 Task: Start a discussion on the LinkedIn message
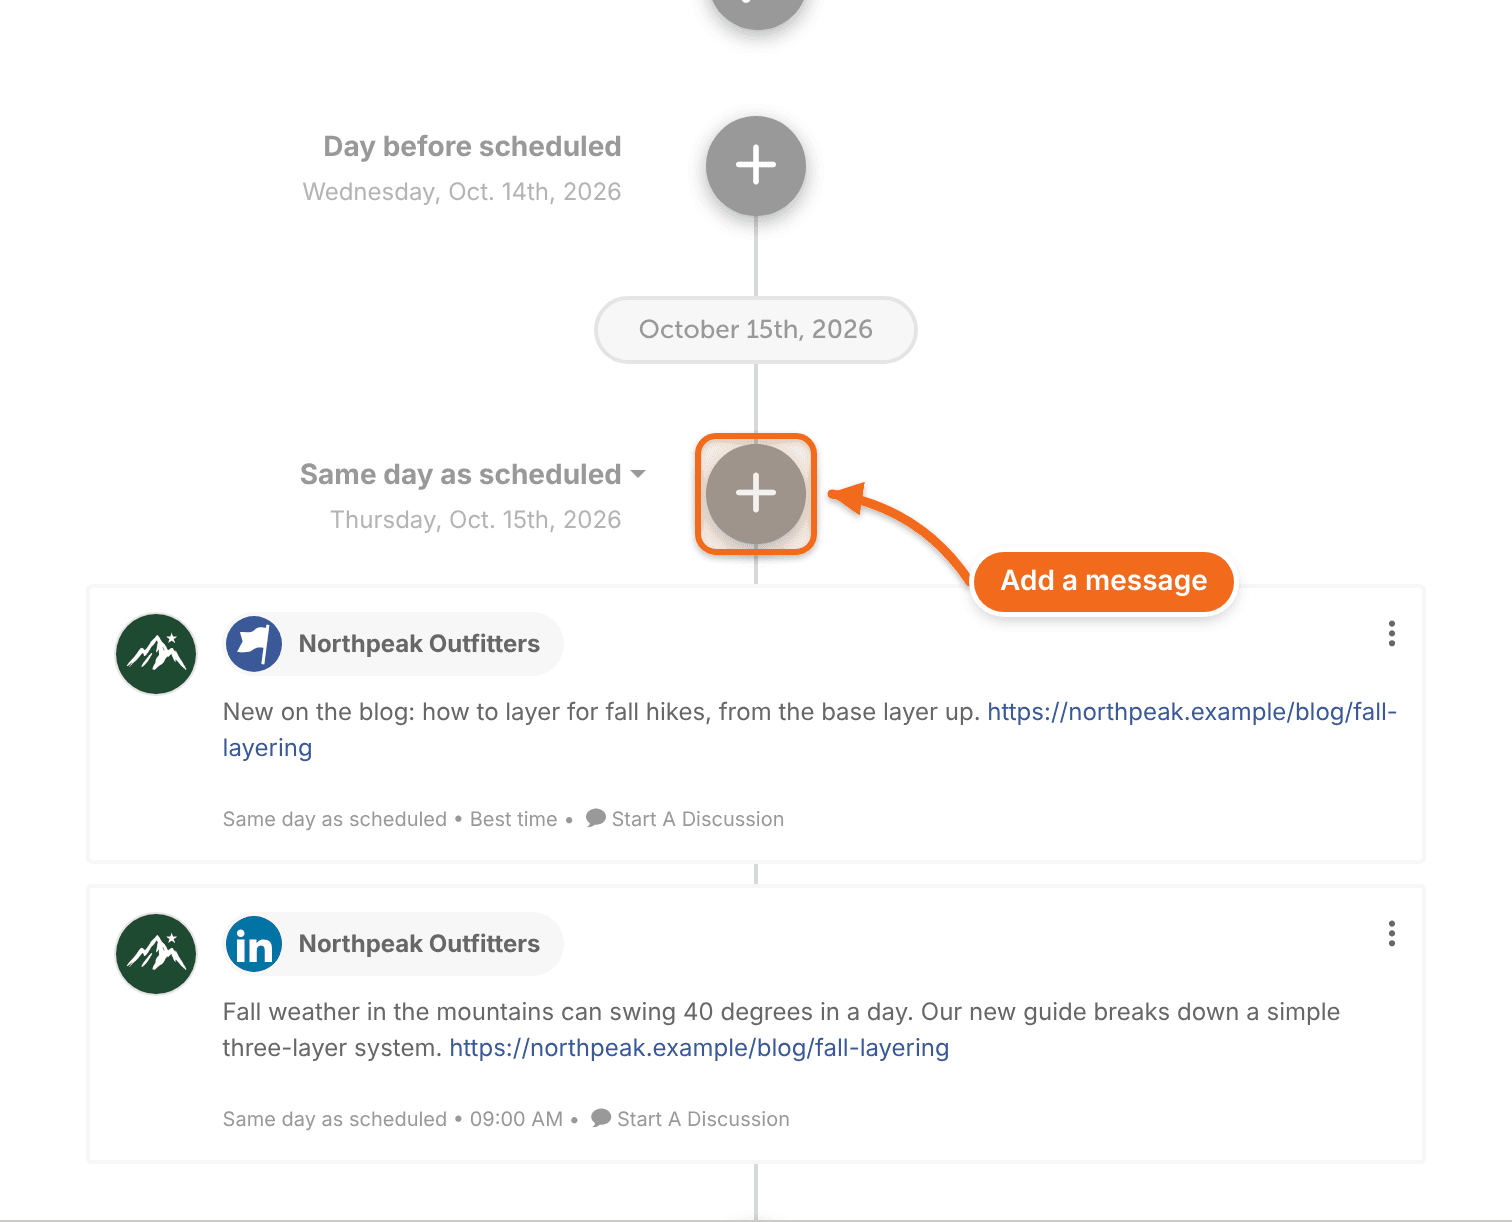[x=690, y=1119]
